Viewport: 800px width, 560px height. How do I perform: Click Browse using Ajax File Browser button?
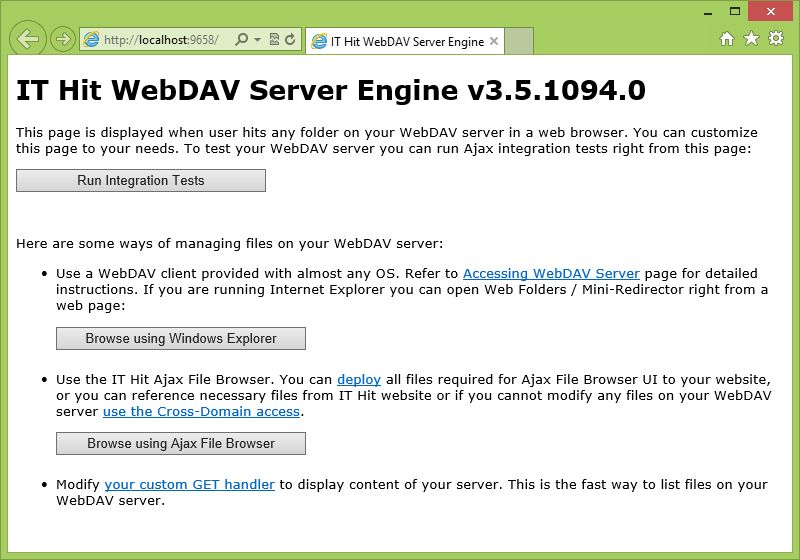point(181,444)
